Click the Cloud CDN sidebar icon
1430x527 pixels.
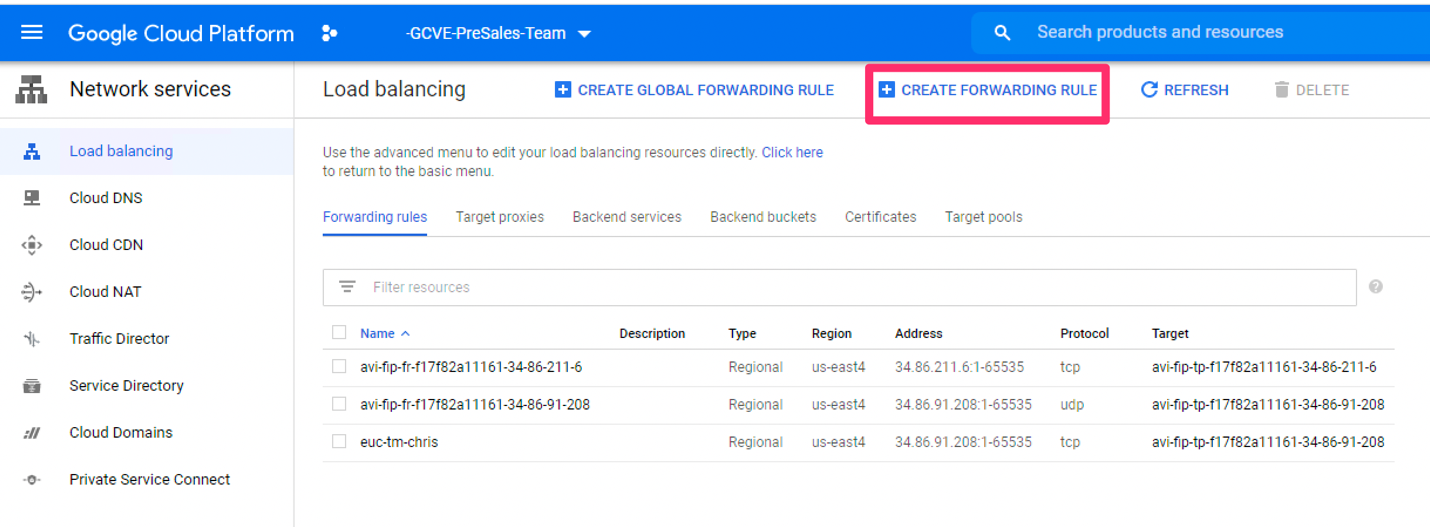pos(32,245)
